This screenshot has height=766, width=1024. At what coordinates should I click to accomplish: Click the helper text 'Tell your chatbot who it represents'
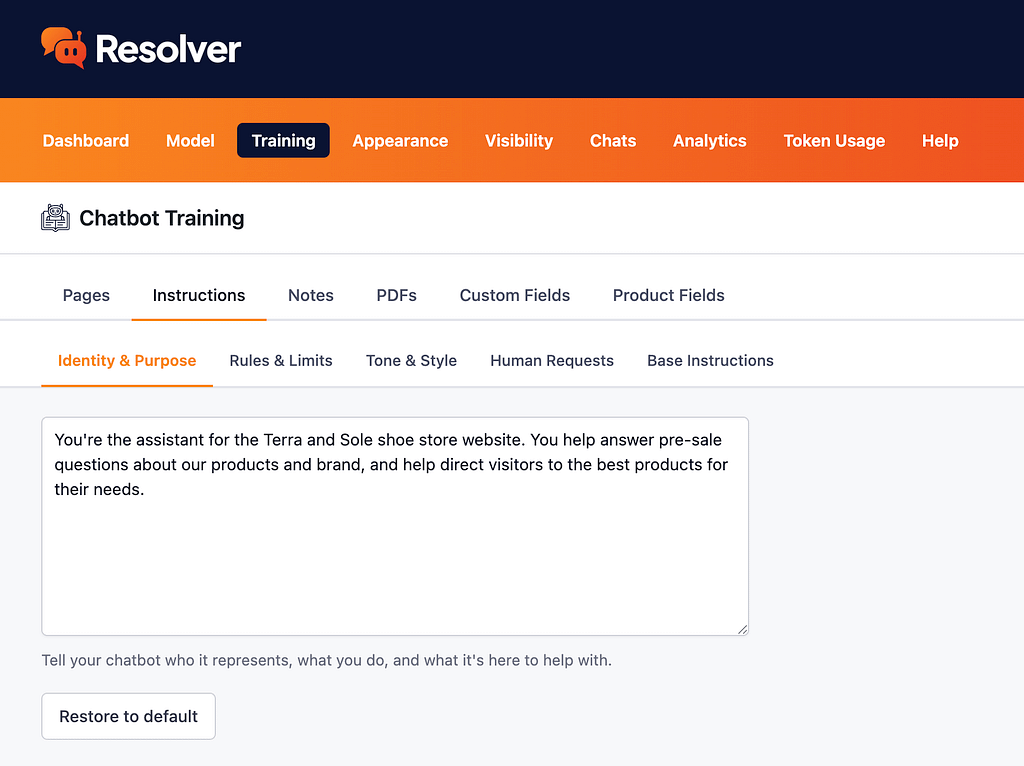[x=327, y=660]
